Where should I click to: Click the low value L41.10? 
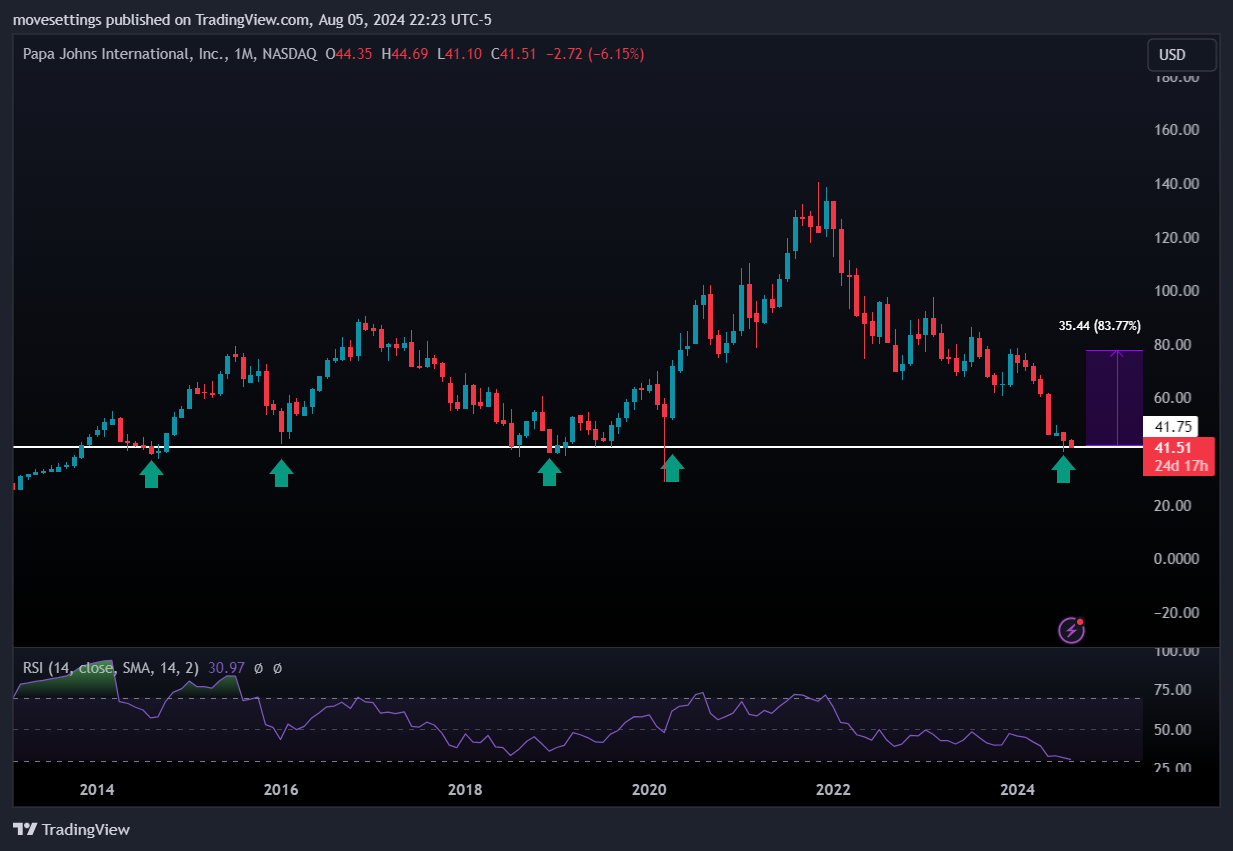(x=460, y=54)
